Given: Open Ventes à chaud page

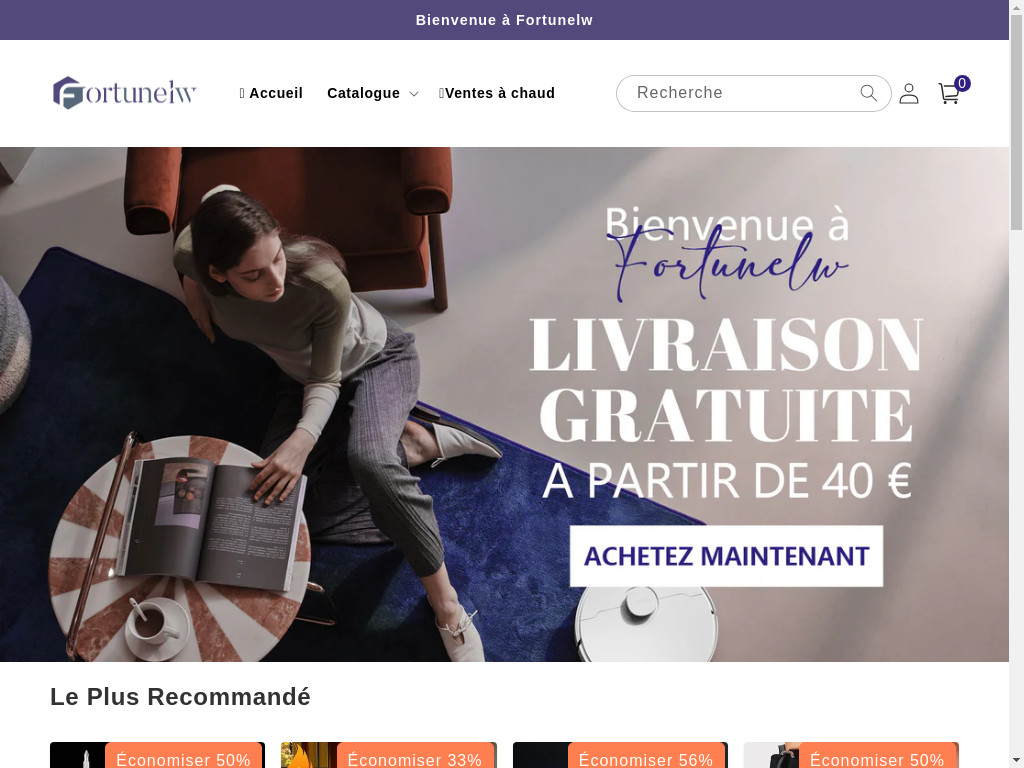Looking at the screenshot, I should [500, 93].
